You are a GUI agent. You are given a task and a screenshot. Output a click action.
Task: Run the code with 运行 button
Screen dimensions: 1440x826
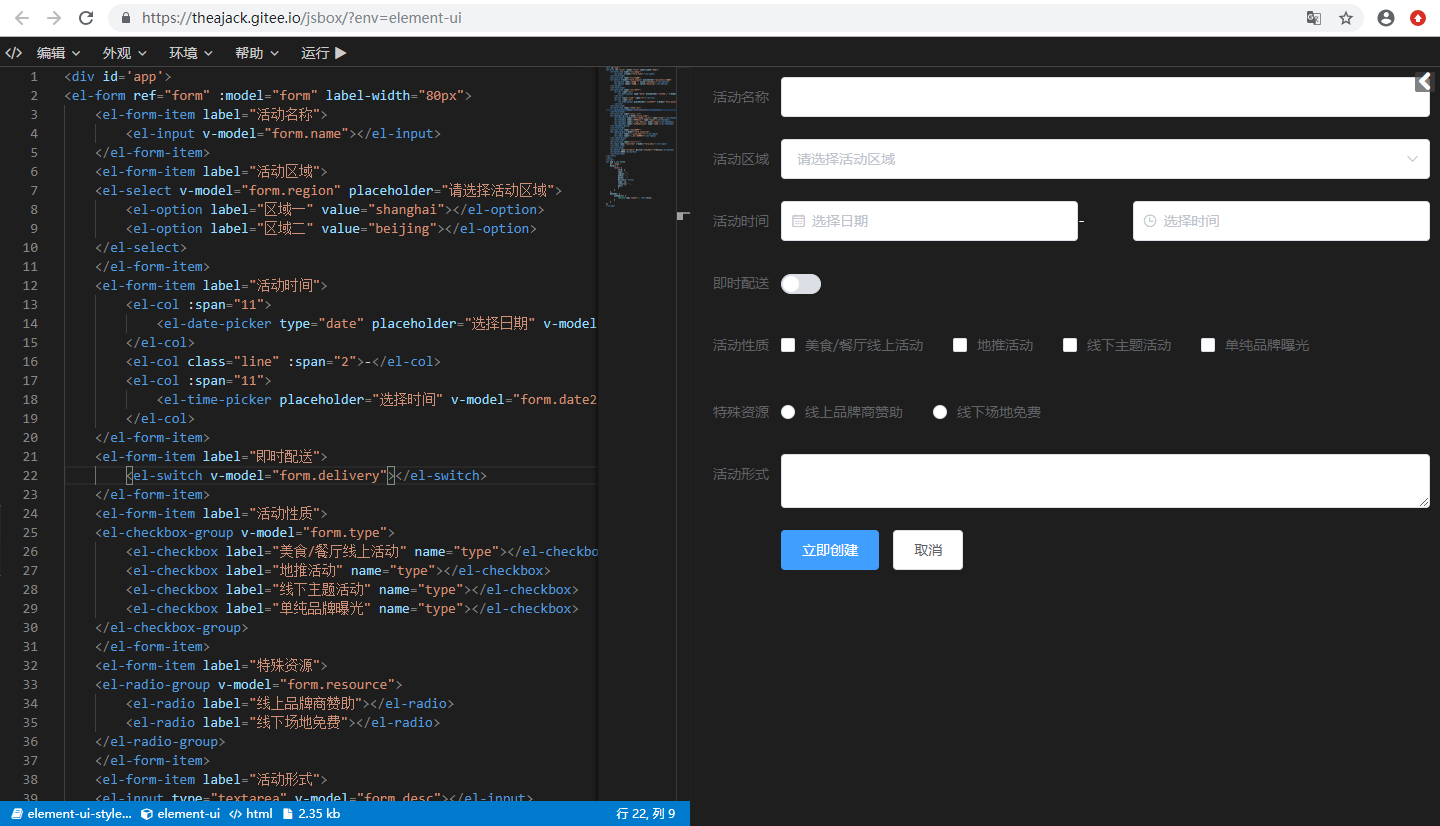[x=324, y=53]
